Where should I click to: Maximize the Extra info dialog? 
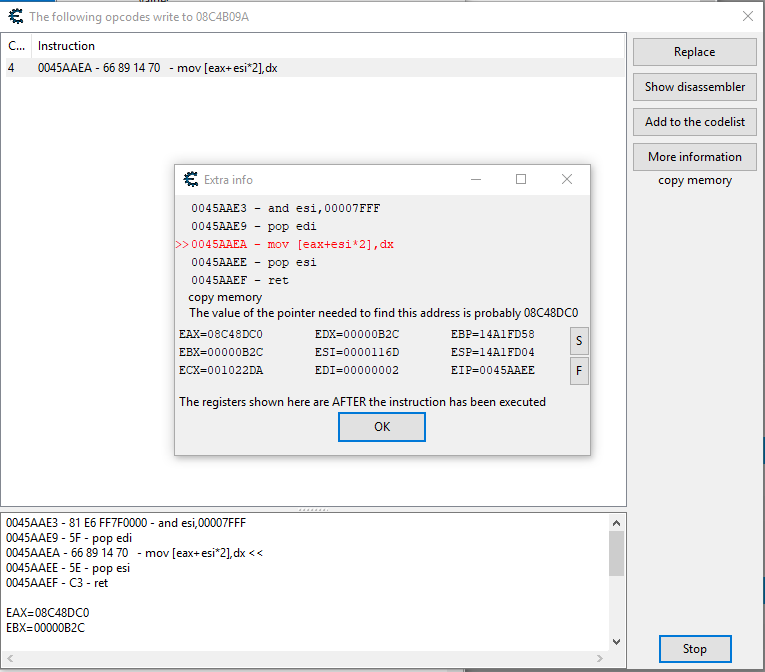tap(520, 180)
